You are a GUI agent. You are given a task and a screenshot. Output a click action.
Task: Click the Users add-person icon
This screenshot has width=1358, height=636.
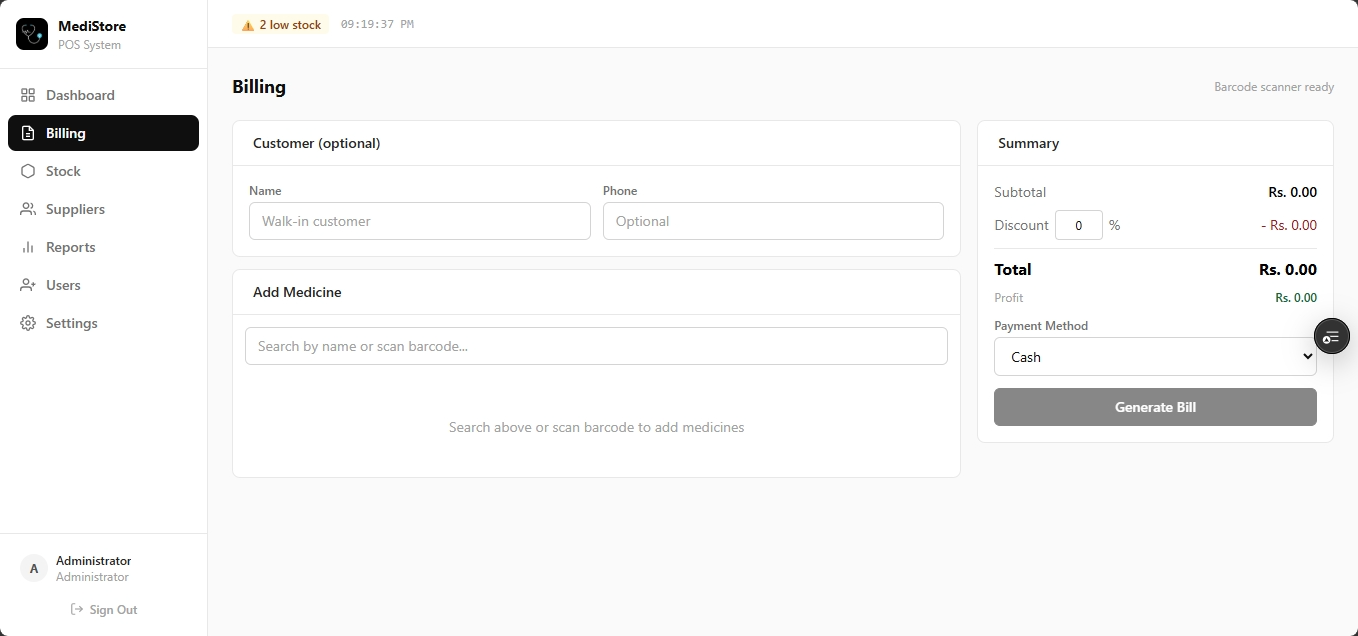(x=28, y=285)
